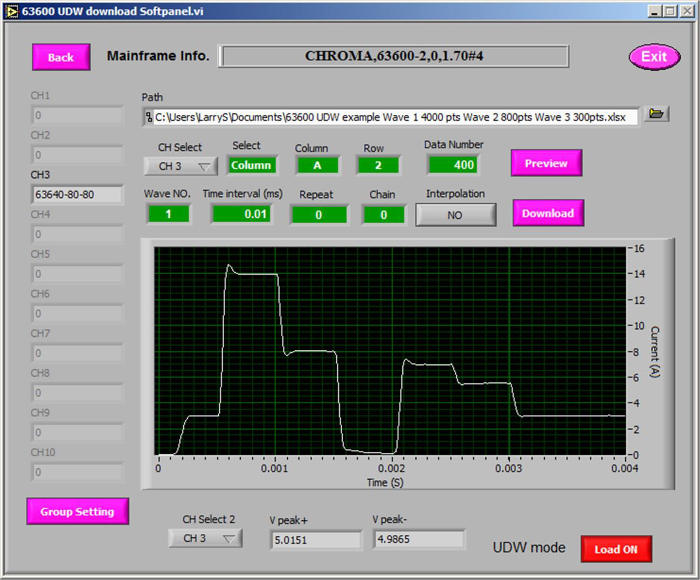Select the Time interval value 0.01

240,214
